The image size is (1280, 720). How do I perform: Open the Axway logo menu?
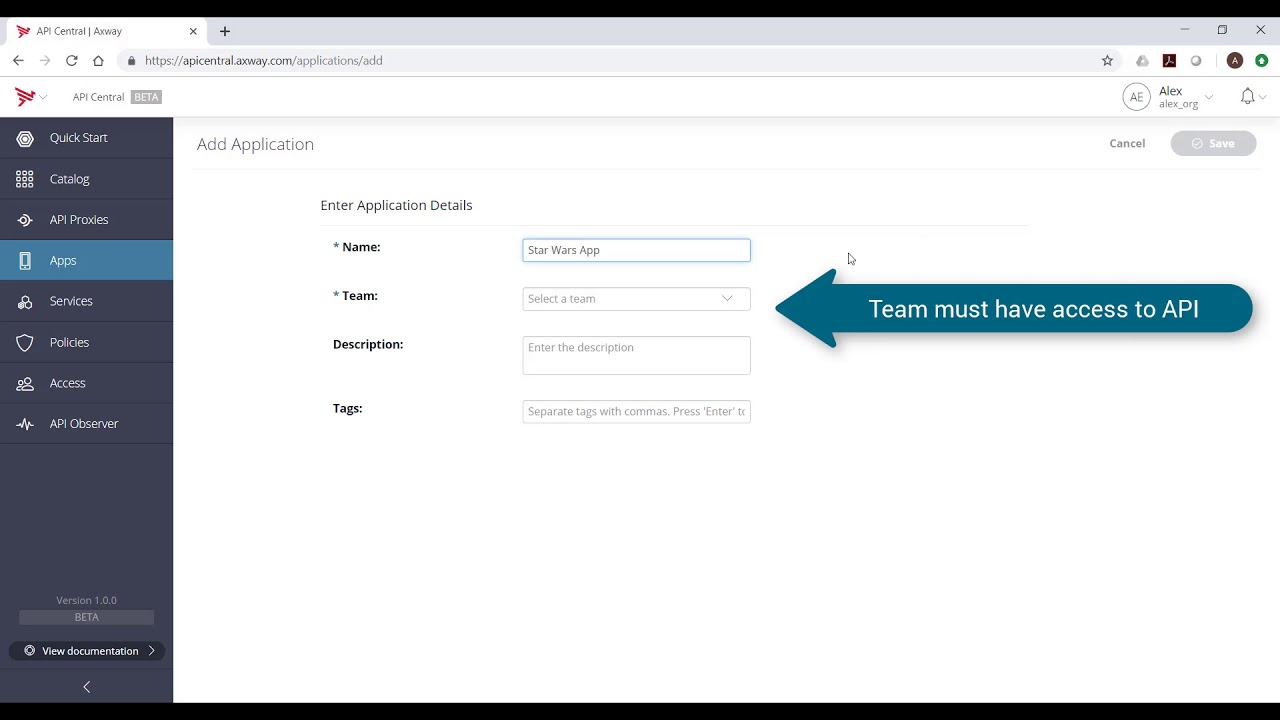pyautogui.click(x=31, y=97)
